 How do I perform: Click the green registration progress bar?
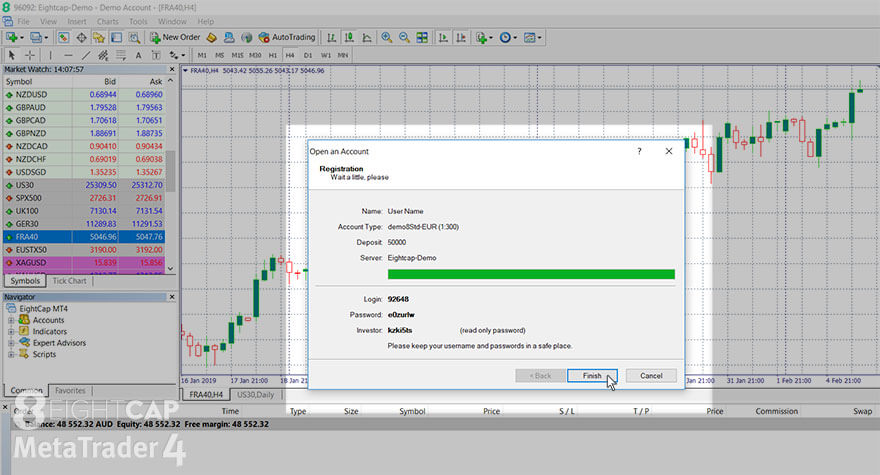click(531, 274)
